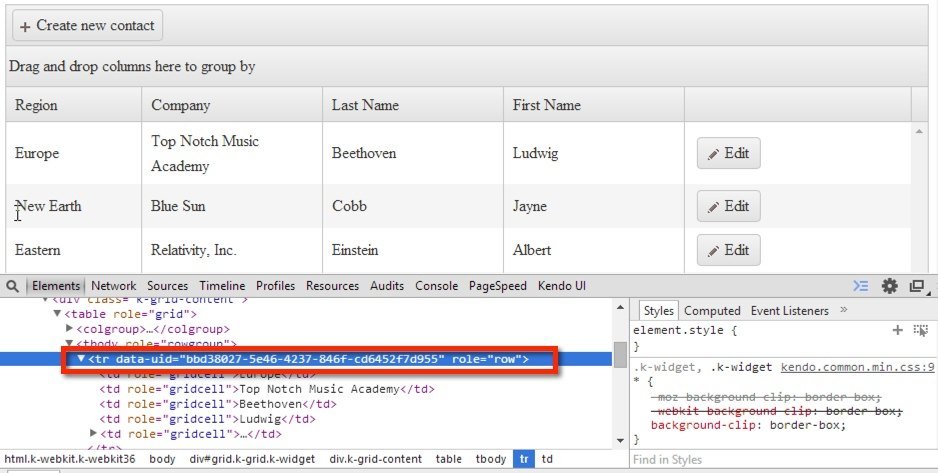Click the Create new contact button
The image size is (938, 473).
87,26
